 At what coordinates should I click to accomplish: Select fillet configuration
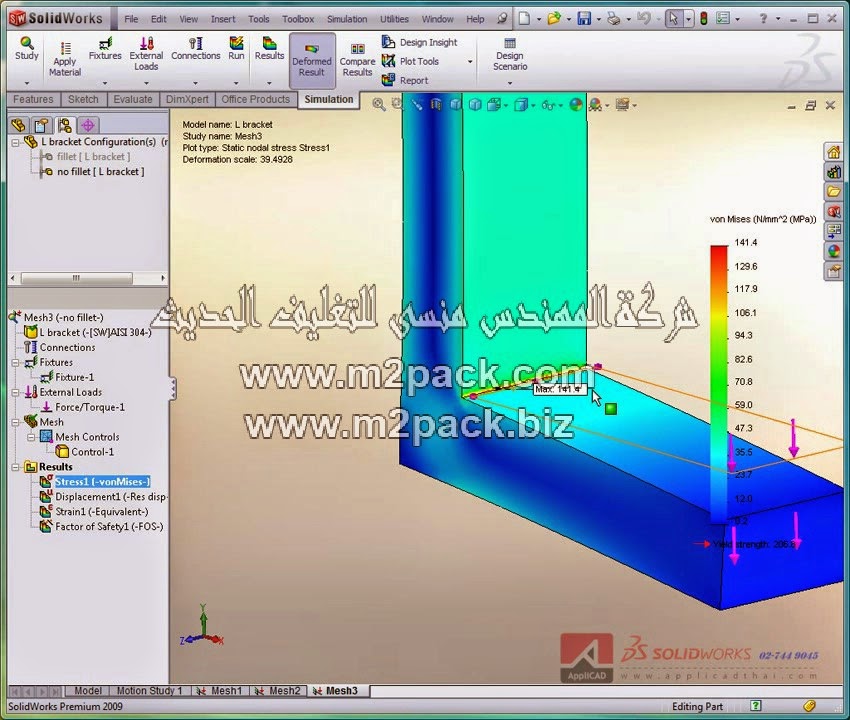(x=93, y=156)
